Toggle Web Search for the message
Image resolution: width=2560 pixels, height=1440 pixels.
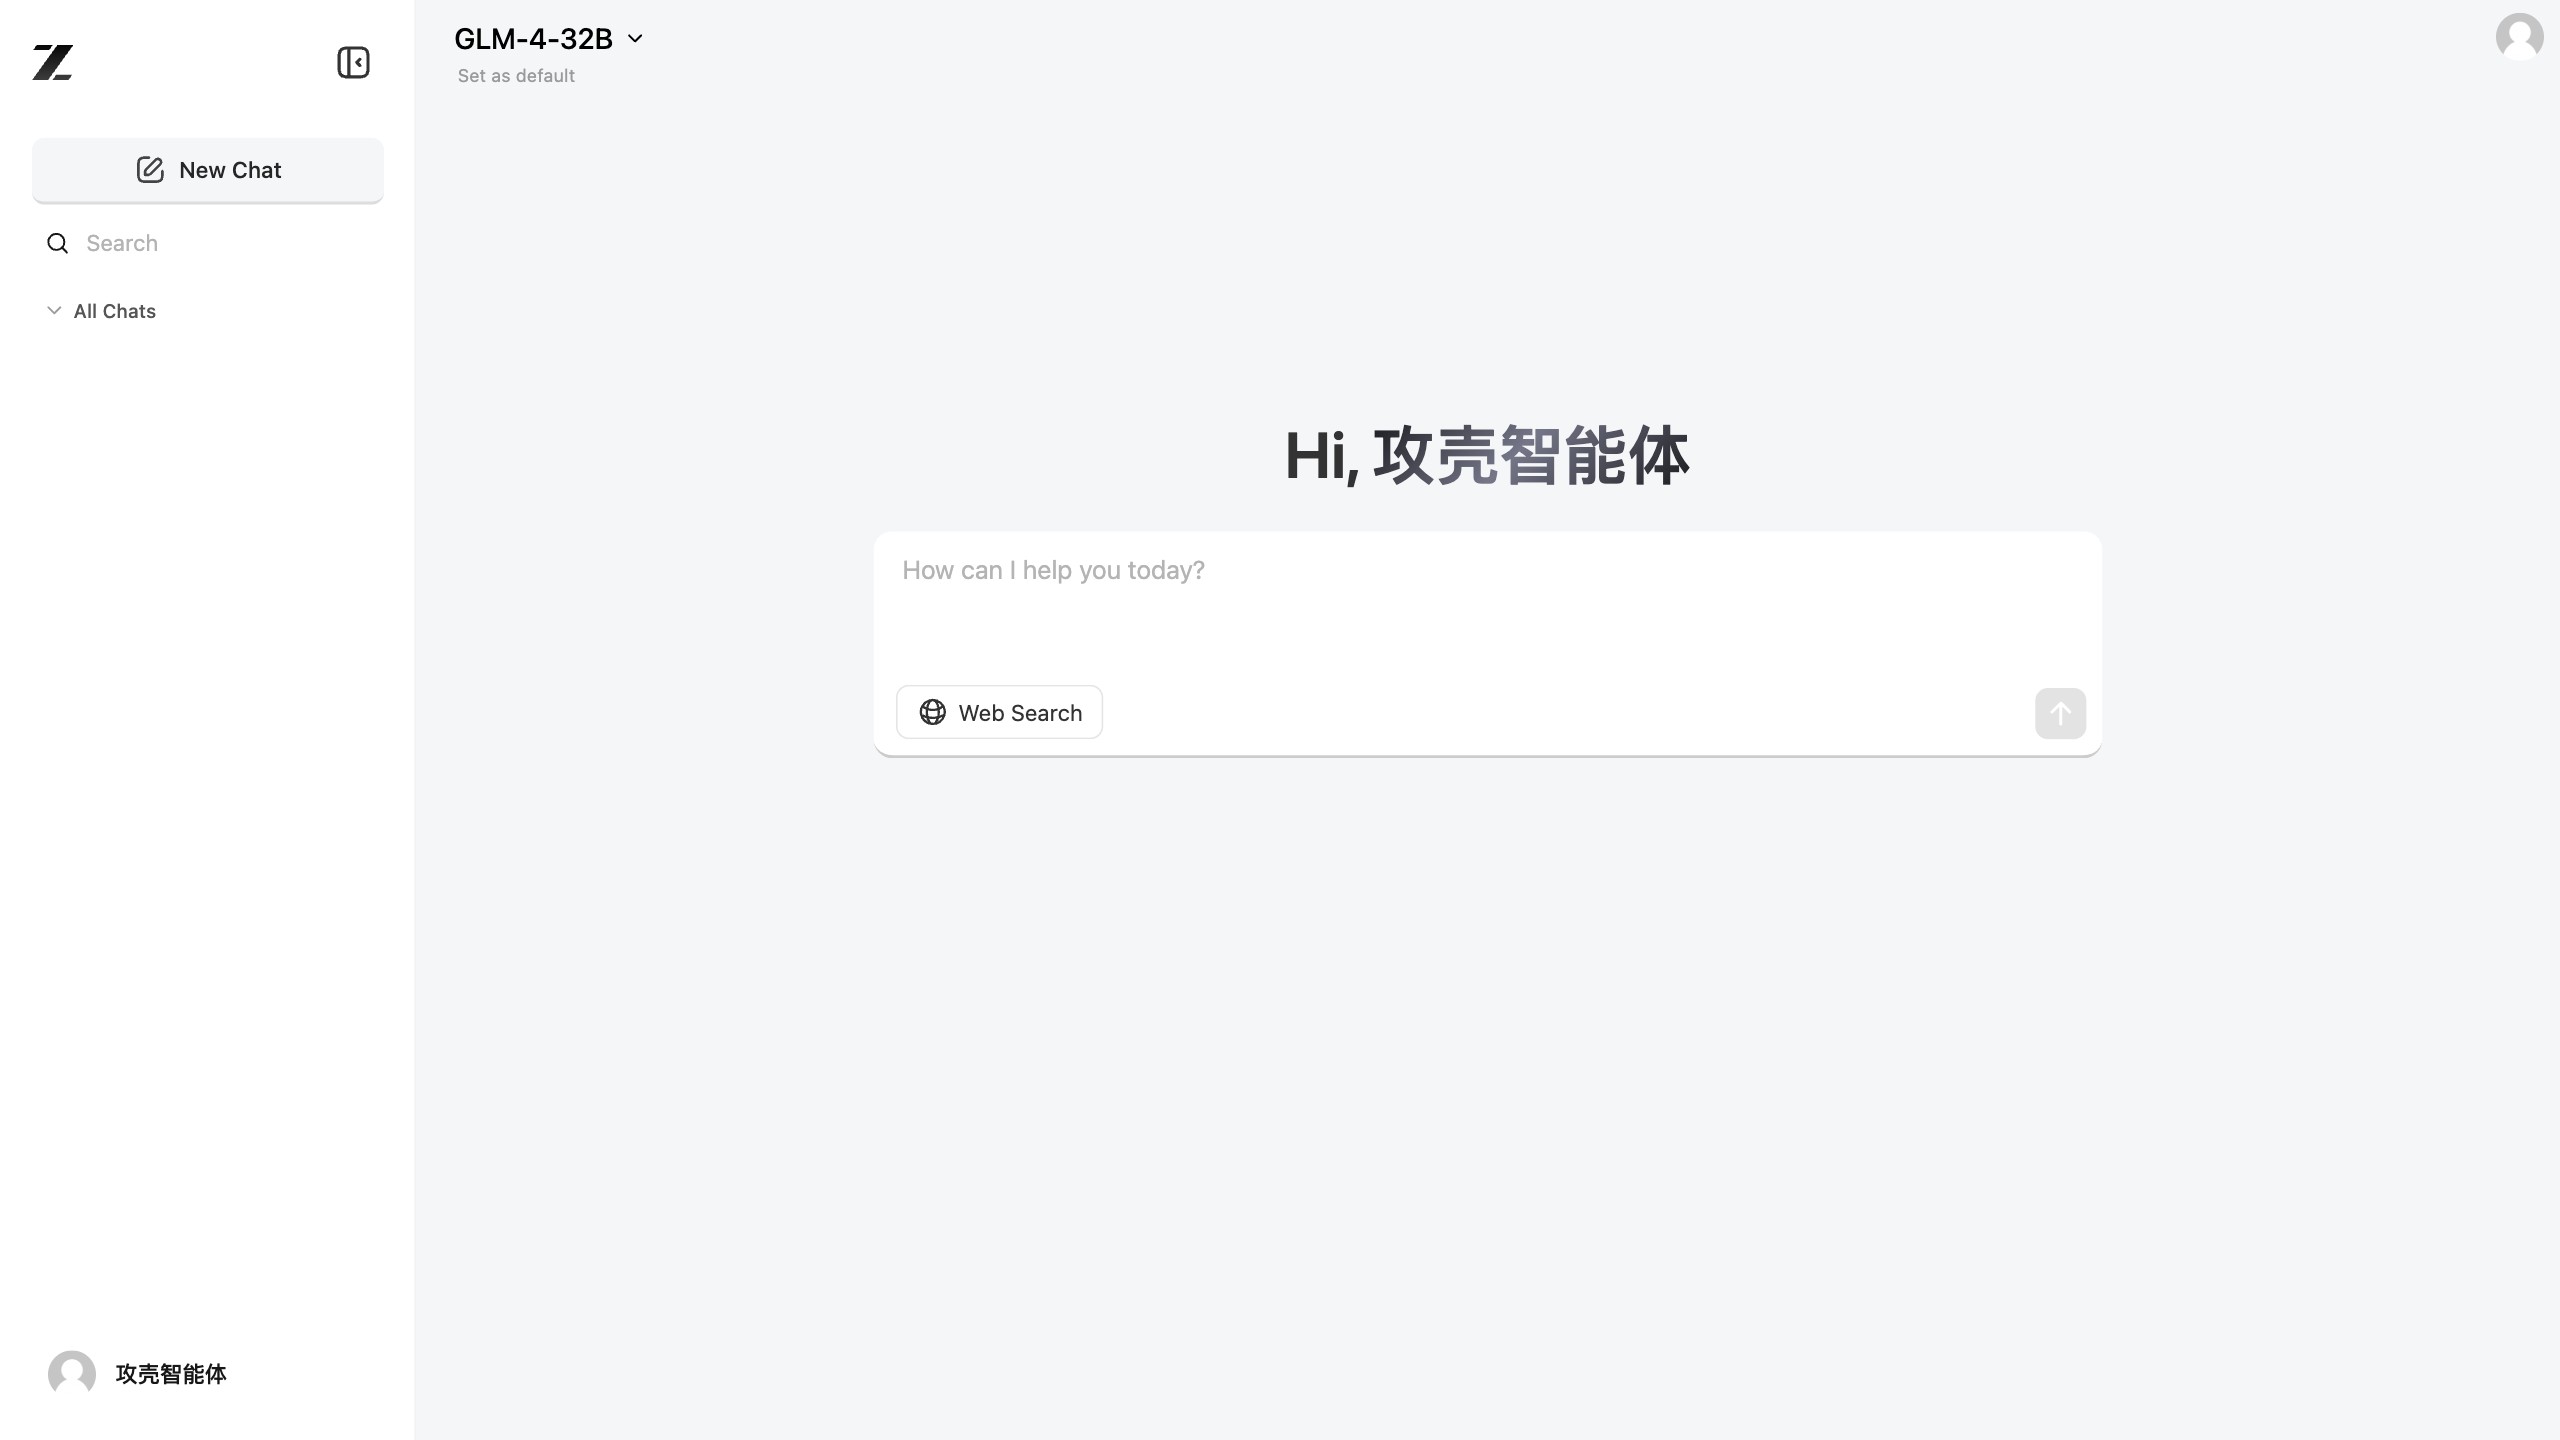coord(998,712)
